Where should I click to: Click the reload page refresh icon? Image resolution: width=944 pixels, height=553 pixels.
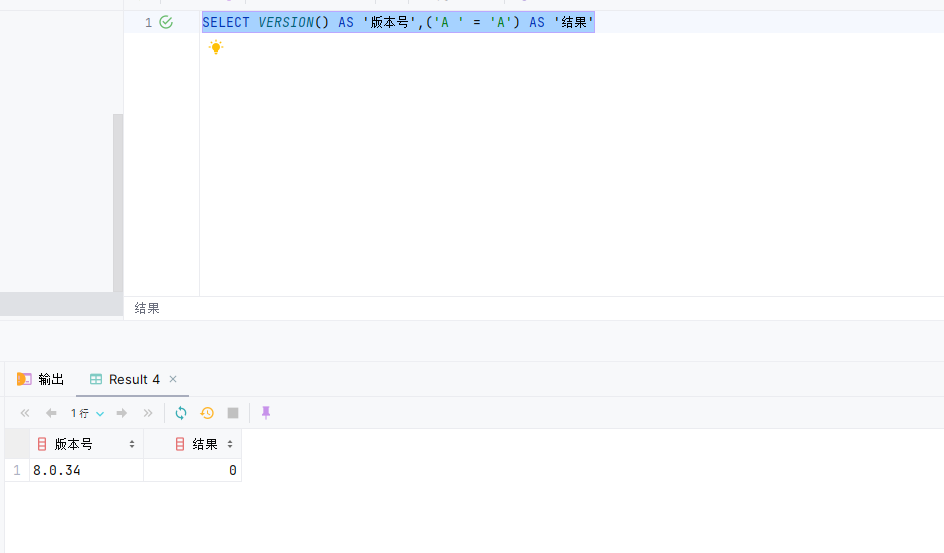point(181,413)
